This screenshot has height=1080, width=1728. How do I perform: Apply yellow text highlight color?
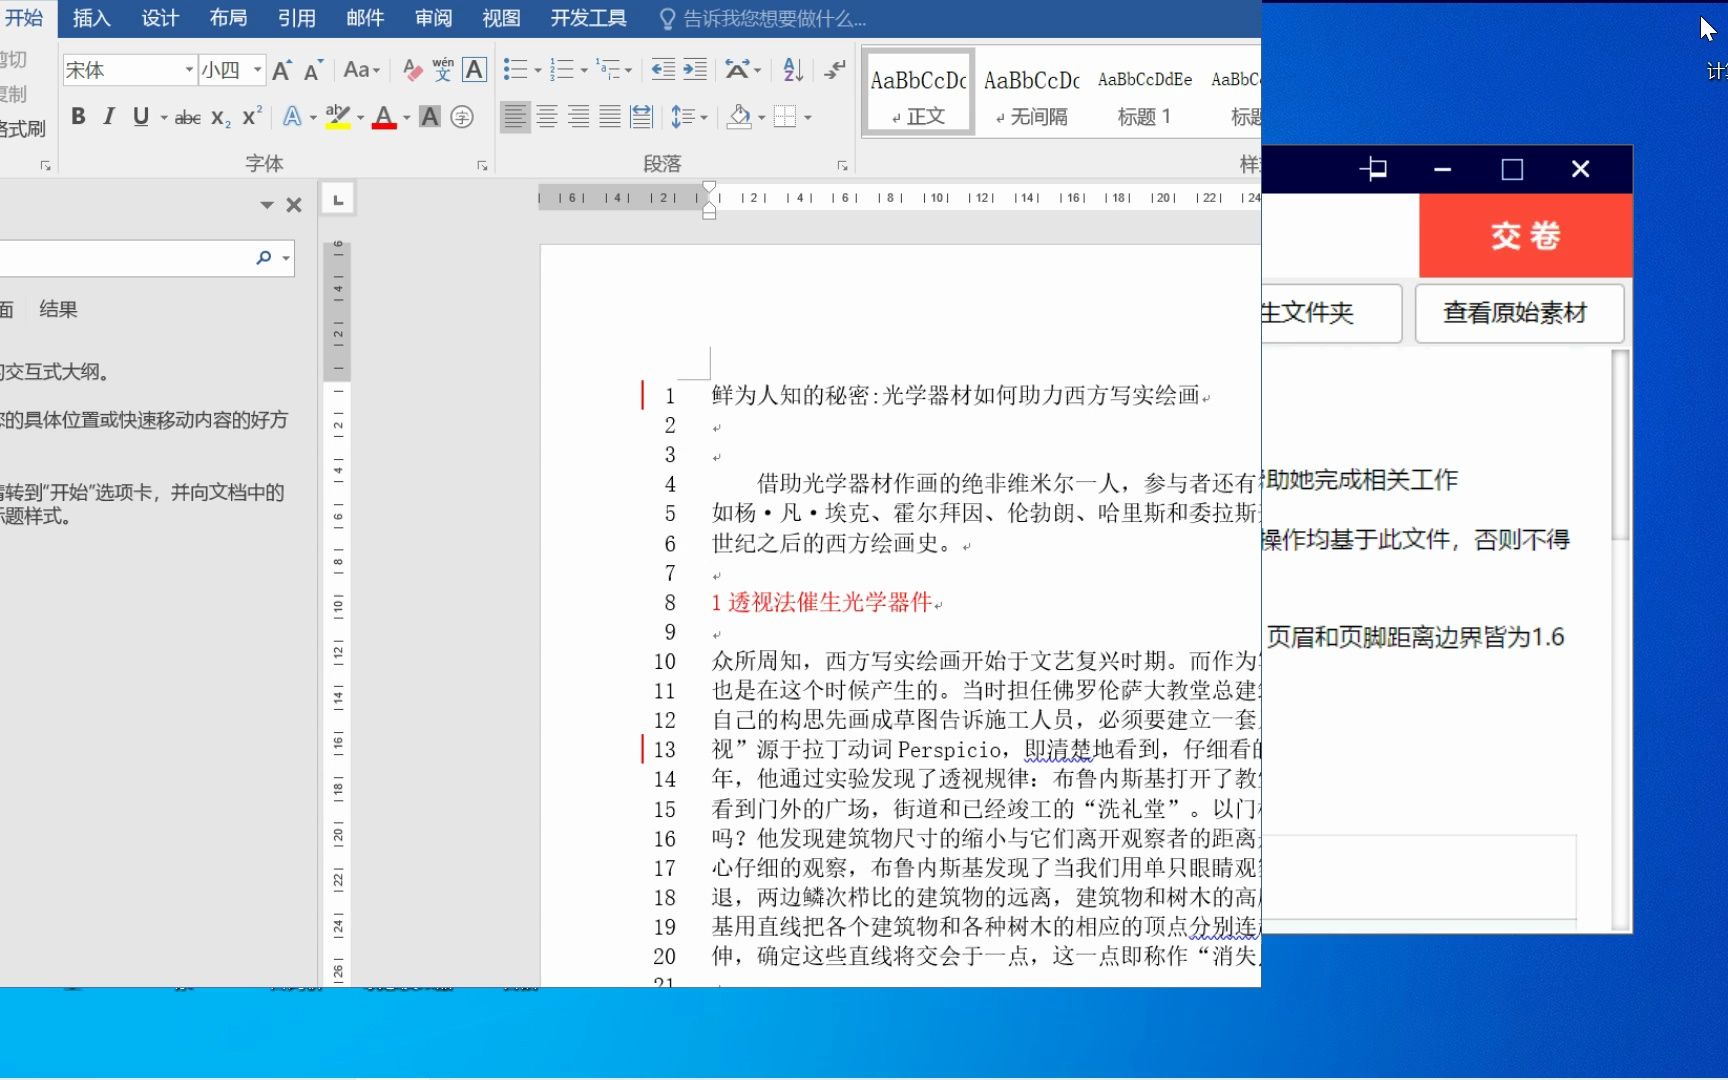click(337, 117)
